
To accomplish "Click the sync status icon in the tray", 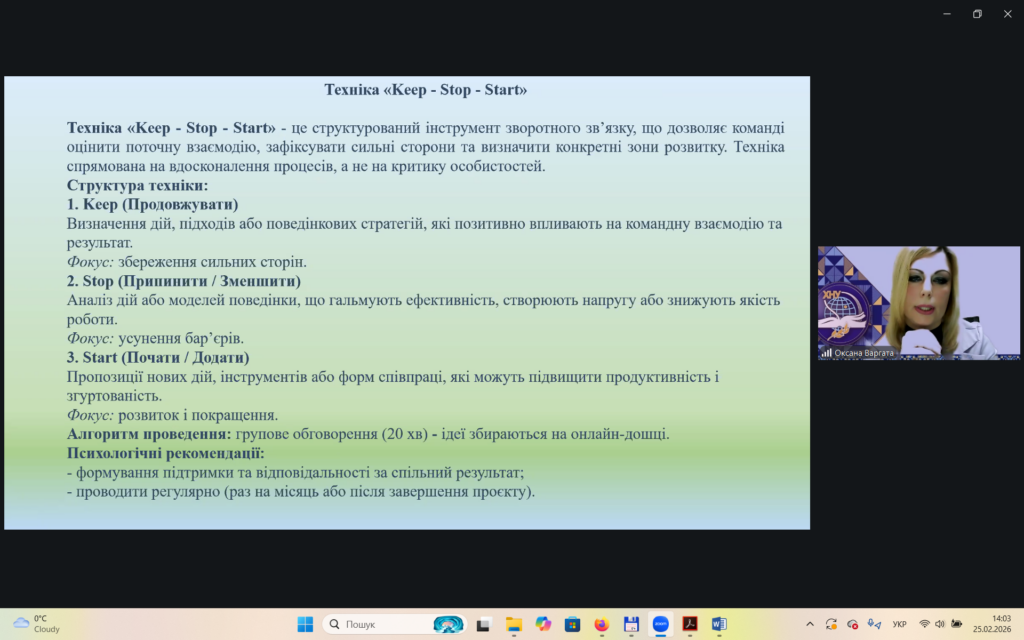I will coord(831,624).
